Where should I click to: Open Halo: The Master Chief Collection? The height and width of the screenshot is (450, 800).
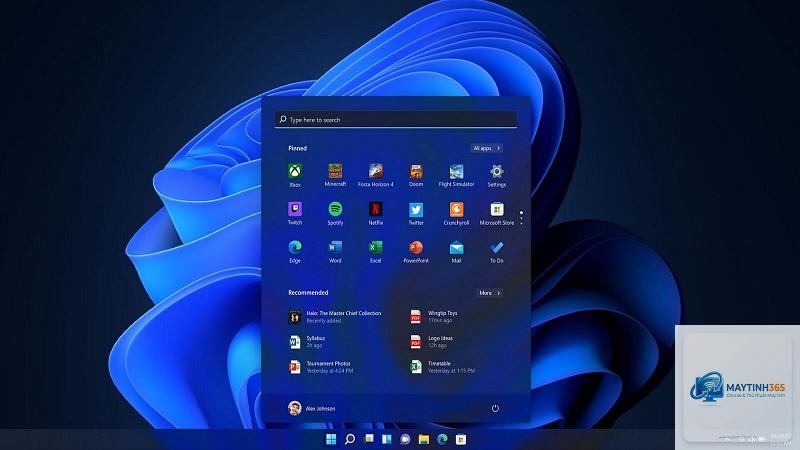[x=335, y=317]
